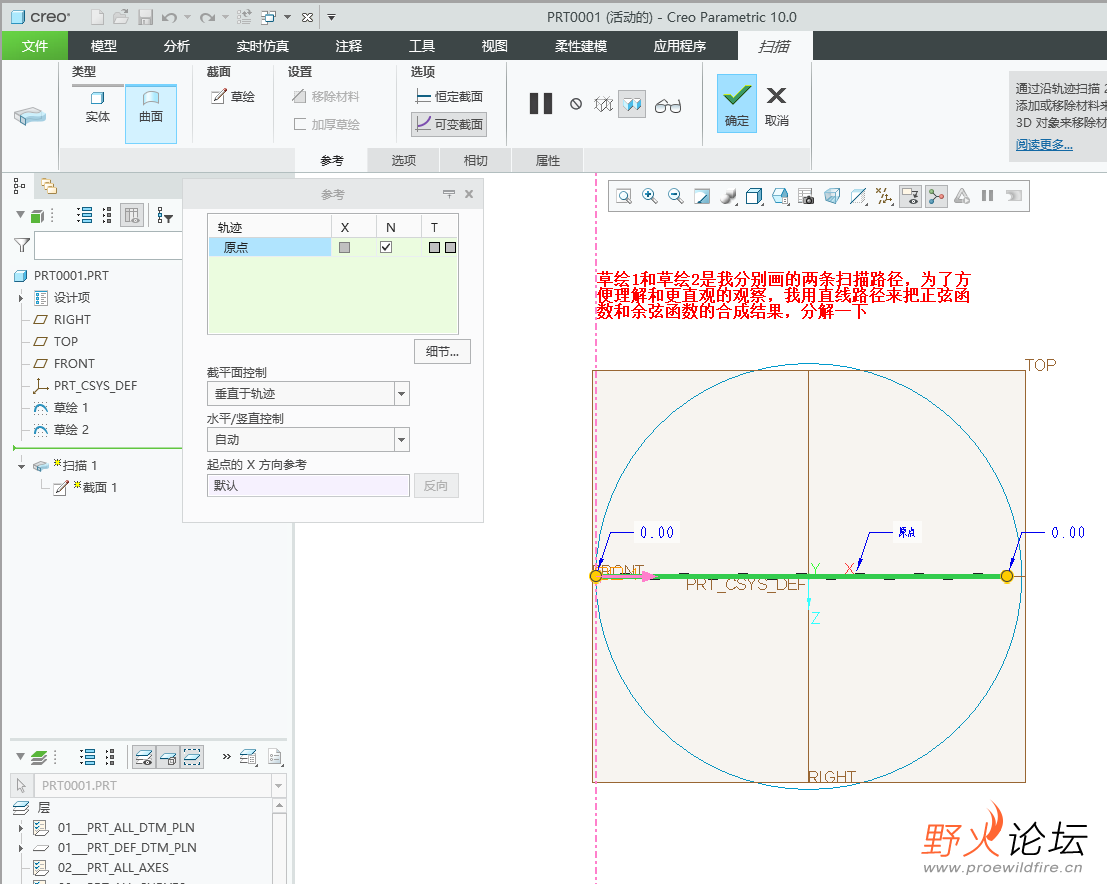1107x884 pixels.
Task: Click the Regenerate icon in quick access toolbar
Action: coord(244,17)
